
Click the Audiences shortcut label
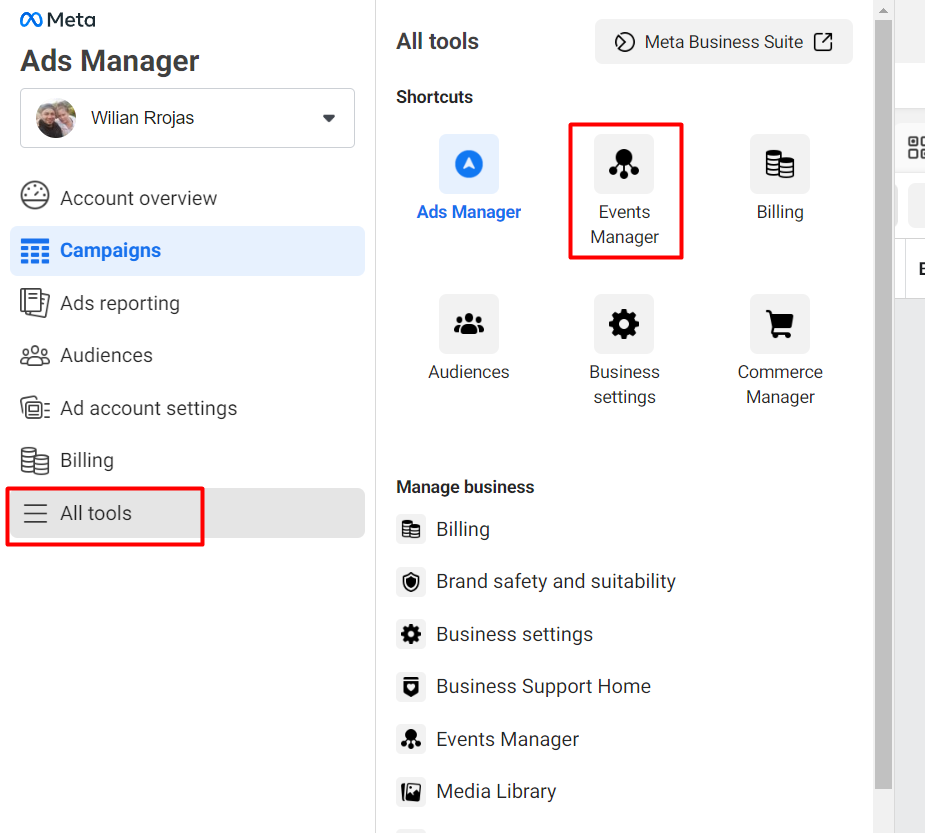(469, 372)
